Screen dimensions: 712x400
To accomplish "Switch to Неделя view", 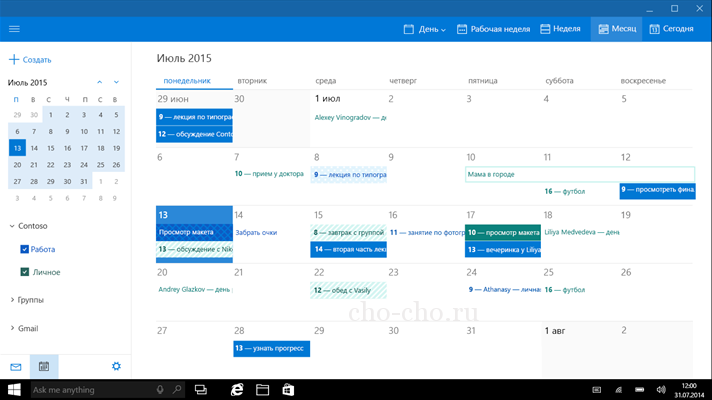I will point(560,29).
